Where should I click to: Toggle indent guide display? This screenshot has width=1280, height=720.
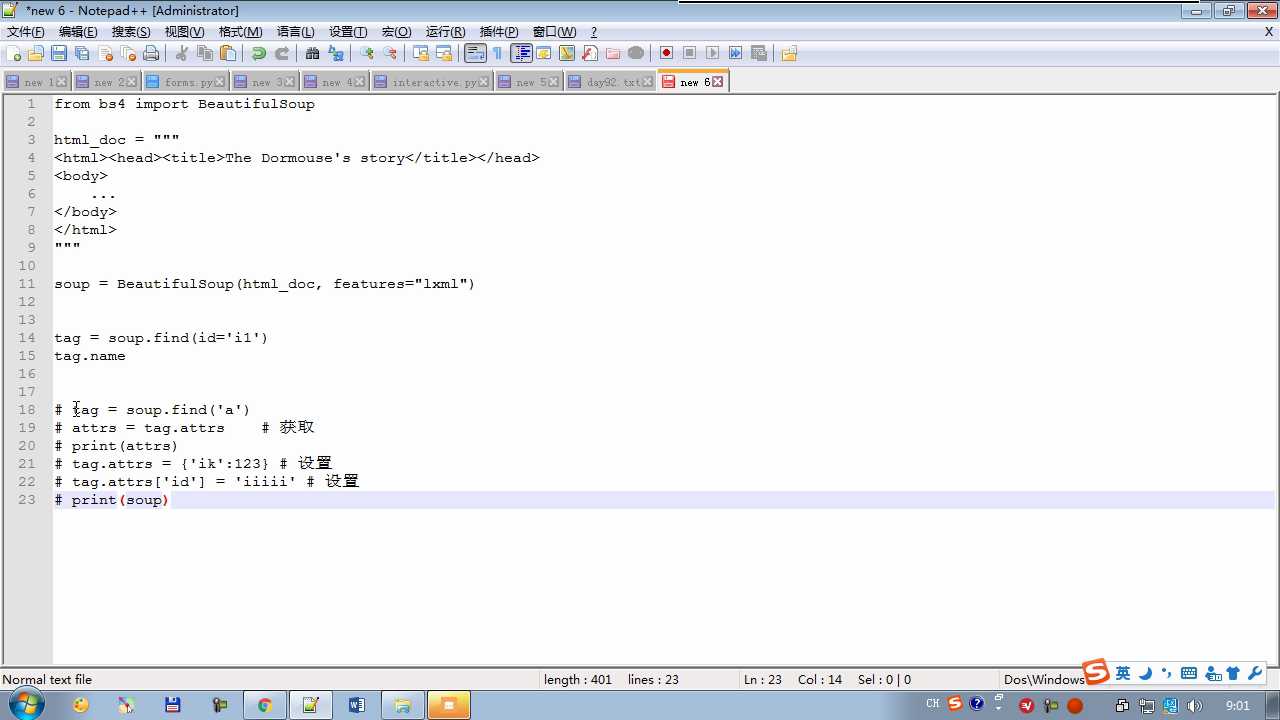click(521, 53)
